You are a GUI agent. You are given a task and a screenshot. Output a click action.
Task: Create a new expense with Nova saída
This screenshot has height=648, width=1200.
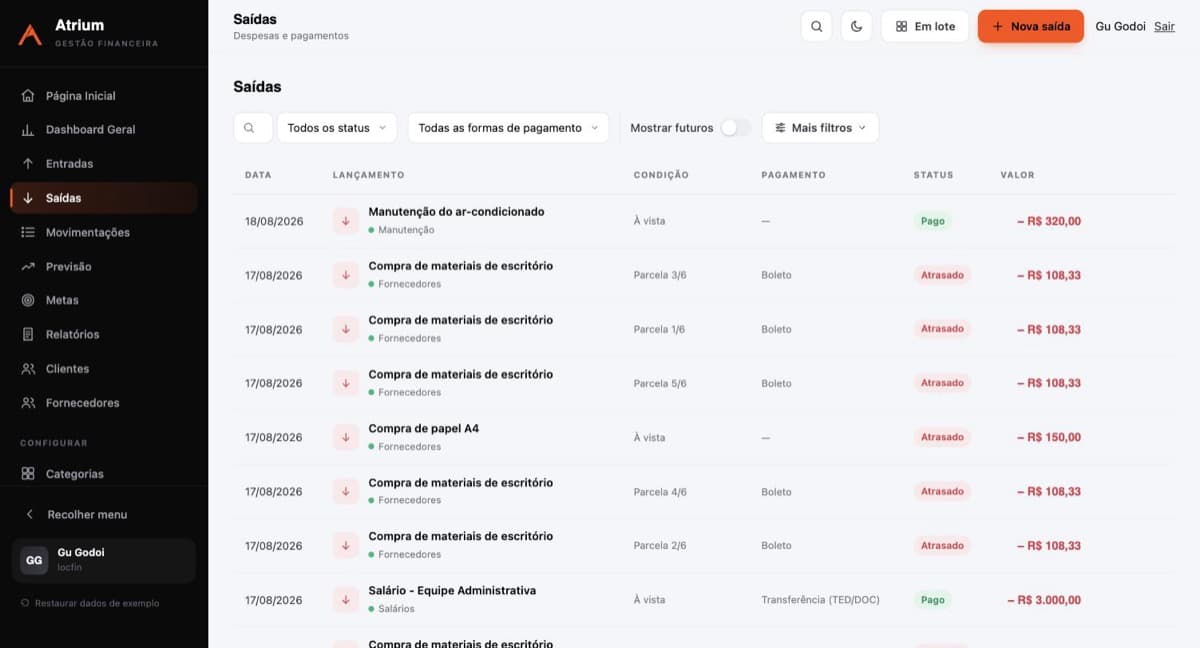(1031, 26)
